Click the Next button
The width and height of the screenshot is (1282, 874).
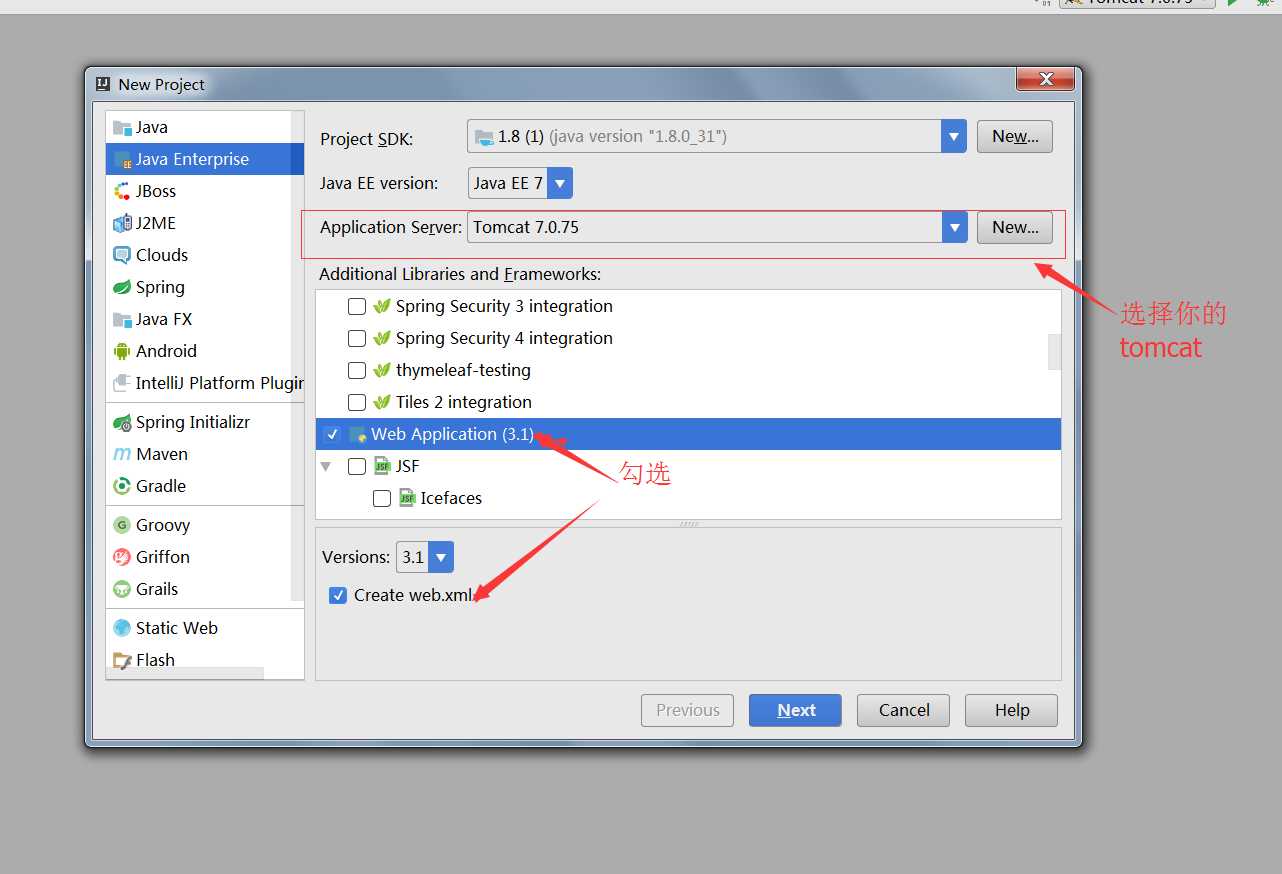pos(795,710)
